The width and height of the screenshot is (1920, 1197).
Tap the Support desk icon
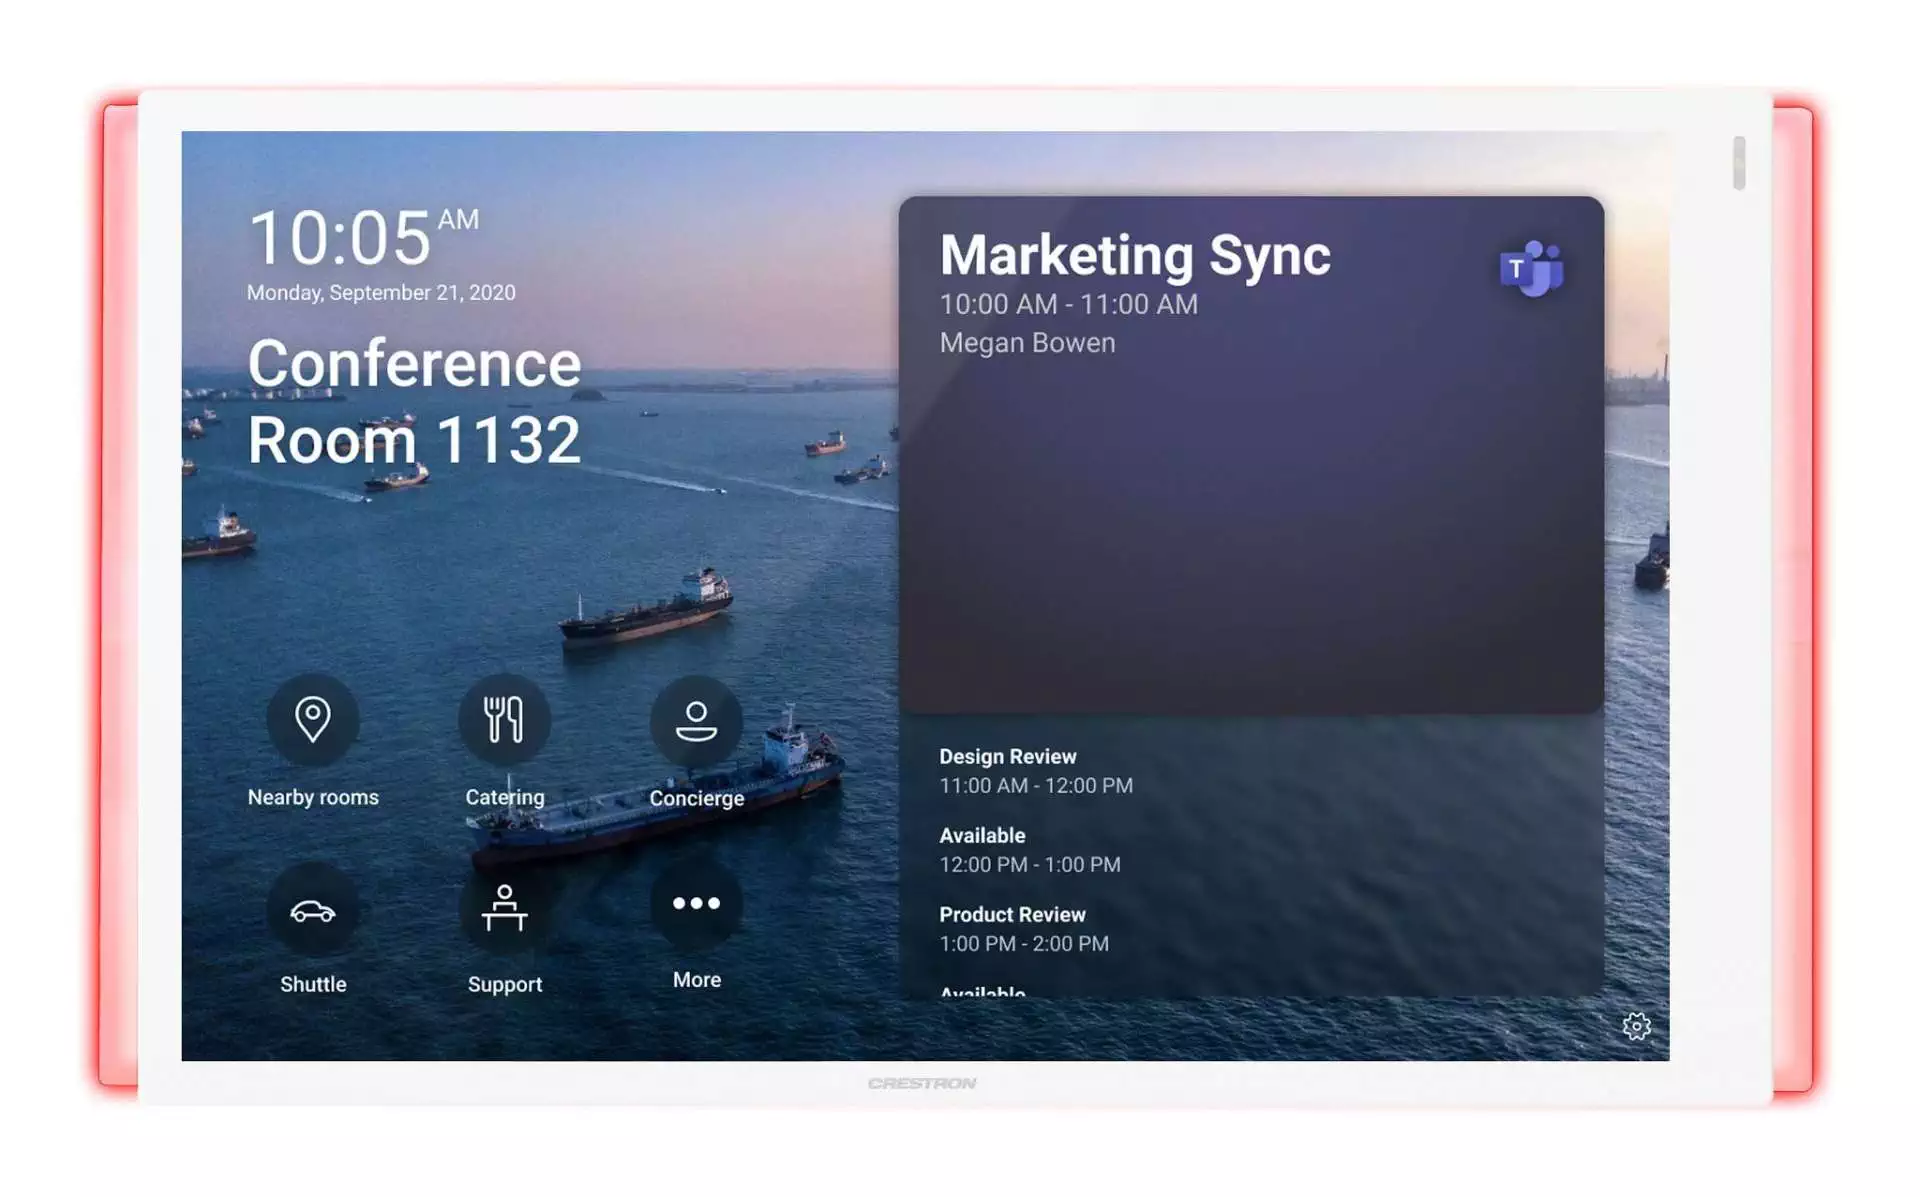pos(504,909)
